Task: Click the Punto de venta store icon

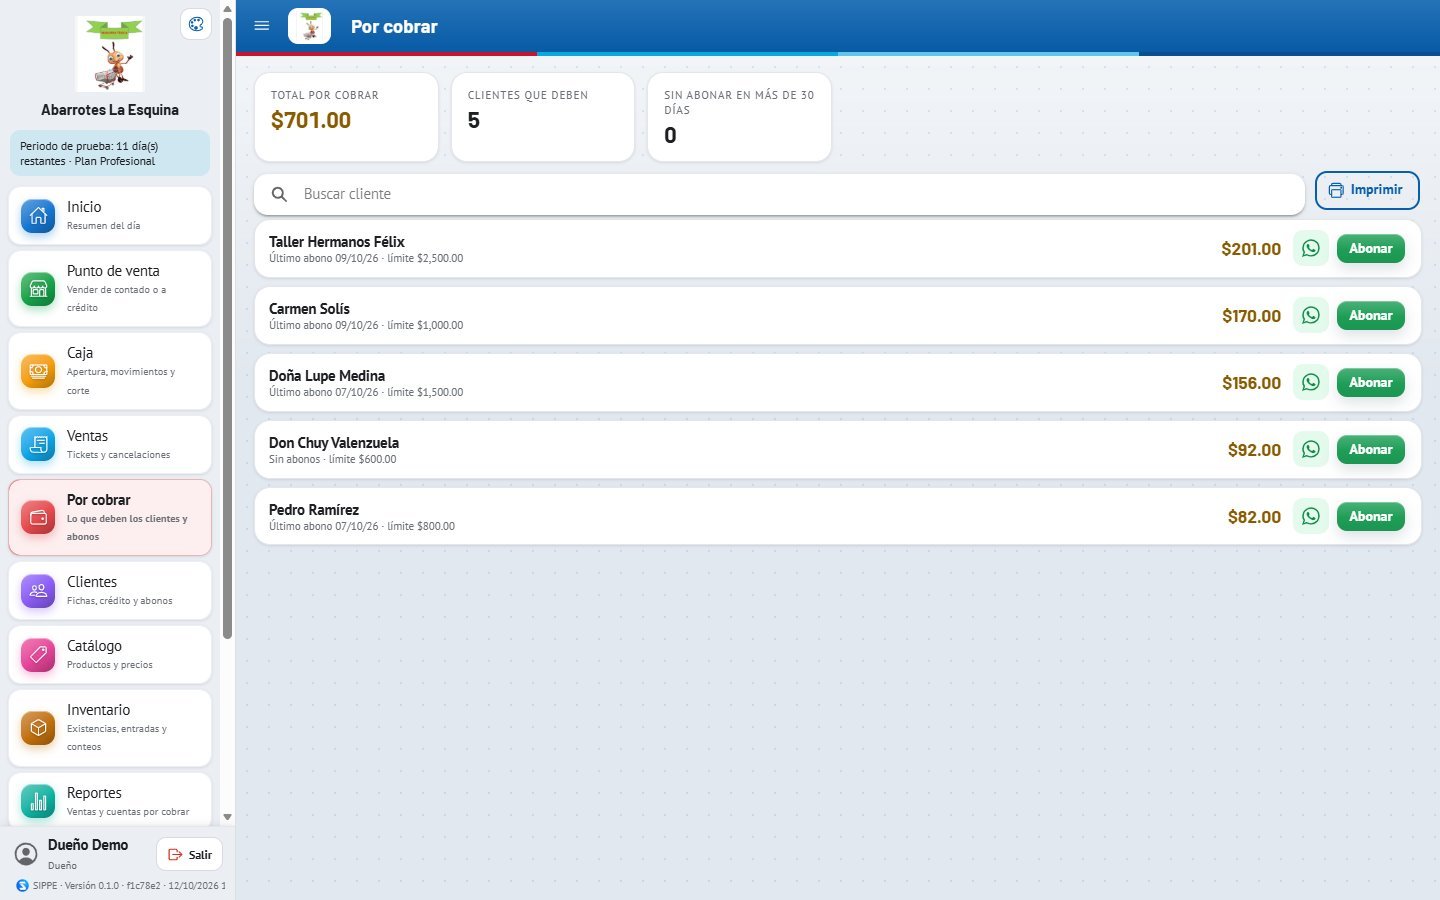Action: click(38, 289)
